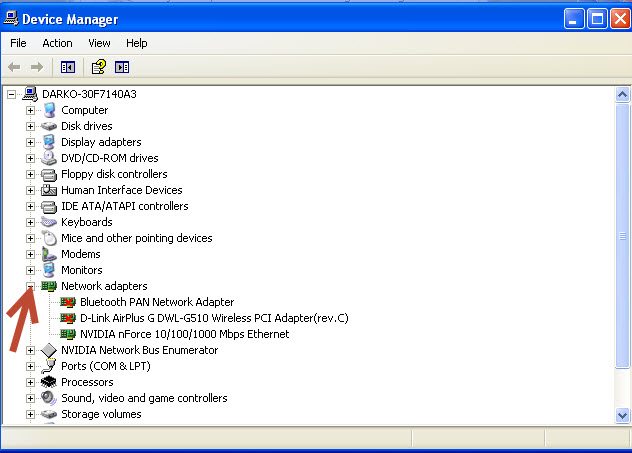Select the Processors label
This screenshot has width=632, height=453.
tap(87, 382)
